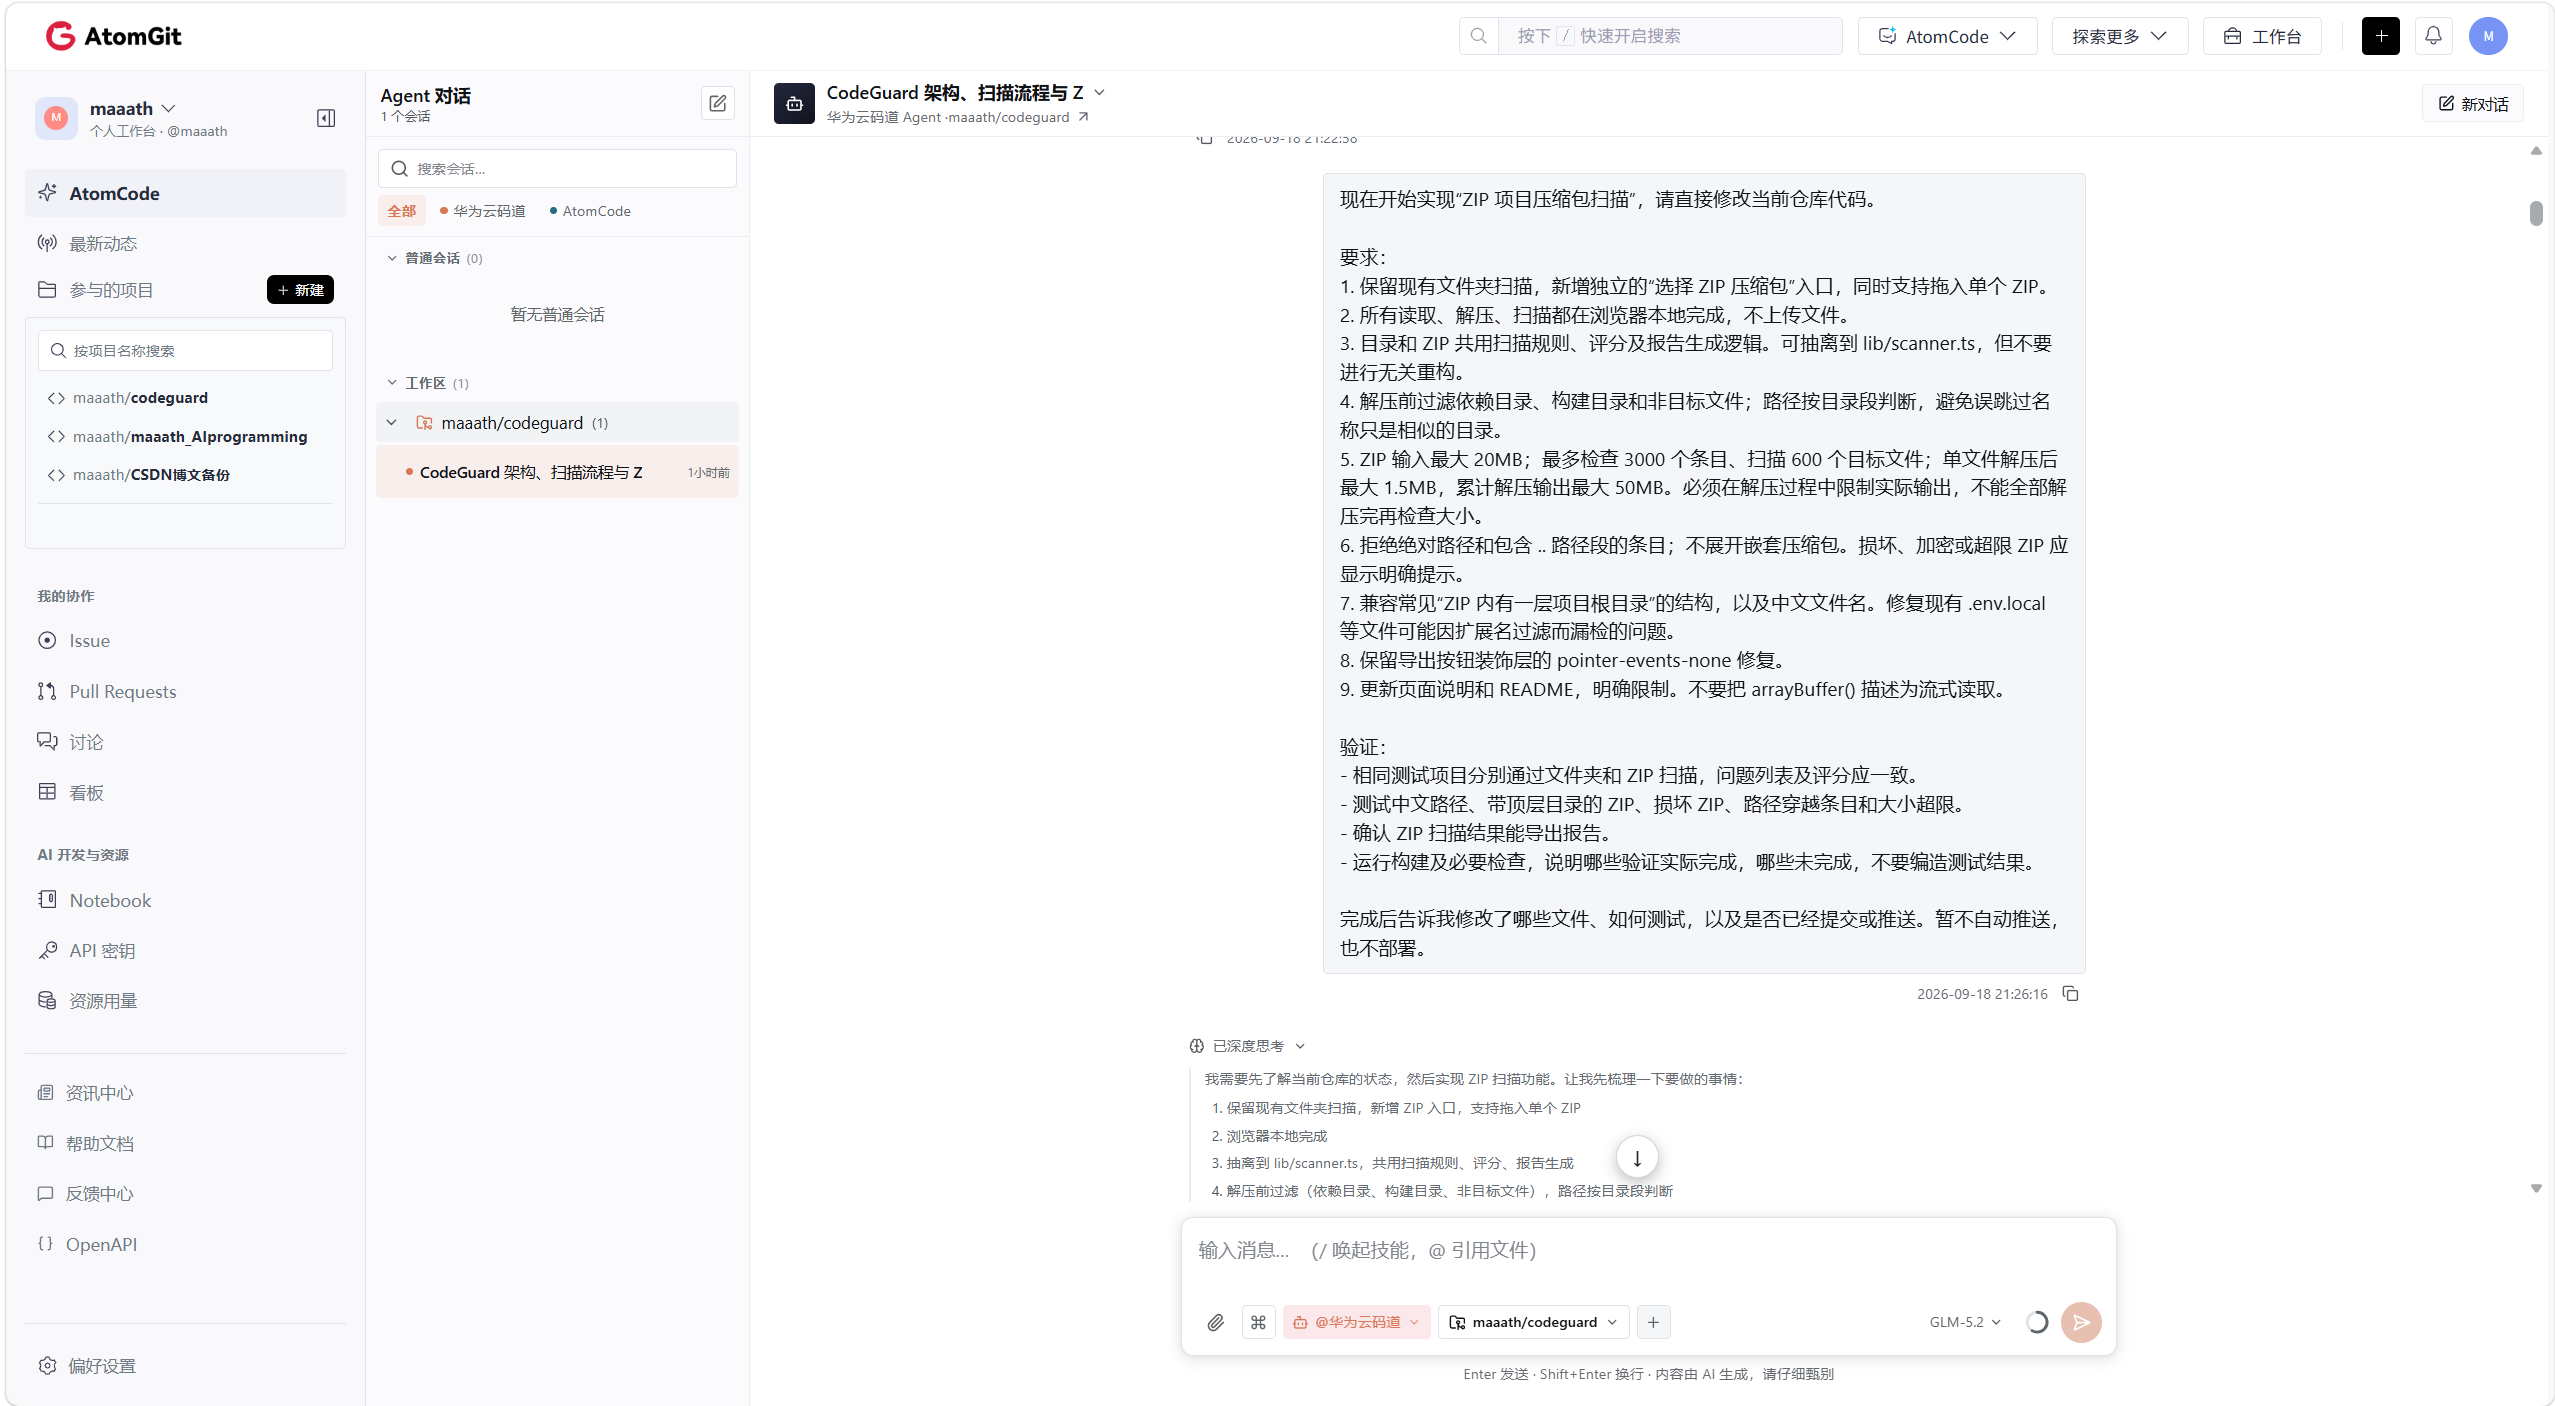
Task: Filter conversations by 华为云码道
Action: click(x=483, y=211)
